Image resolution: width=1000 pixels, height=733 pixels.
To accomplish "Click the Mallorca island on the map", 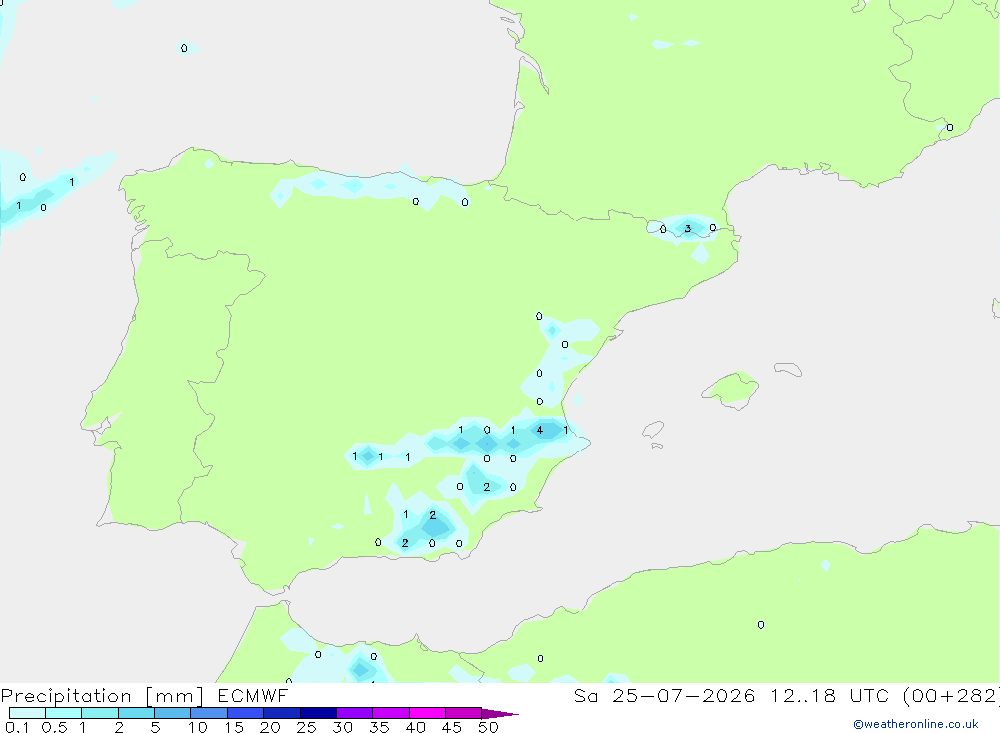I will point(731,389).
